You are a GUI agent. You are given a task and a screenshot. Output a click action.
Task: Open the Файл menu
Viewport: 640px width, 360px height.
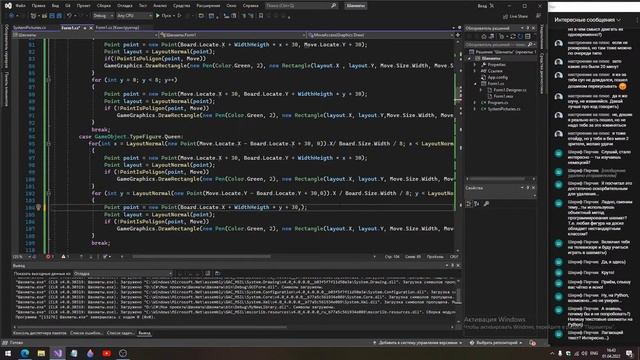(x=20, y=6)
